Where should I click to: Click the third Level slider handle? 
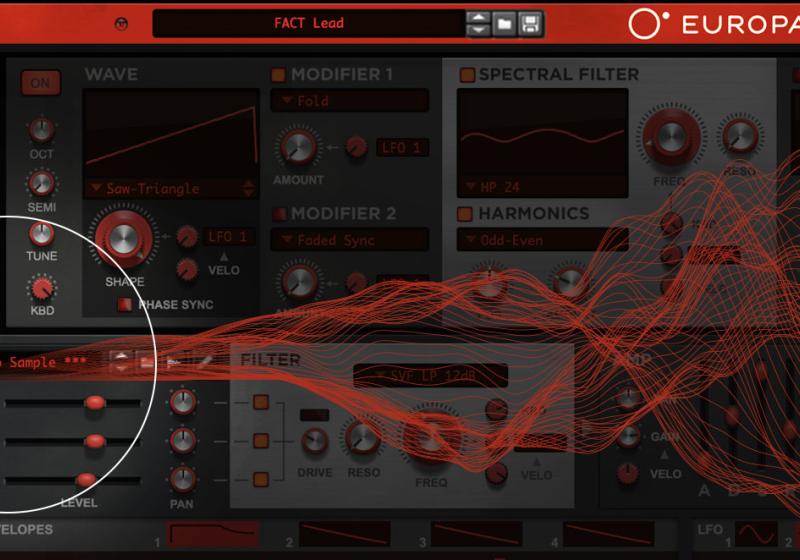click(x=86, y=480)
